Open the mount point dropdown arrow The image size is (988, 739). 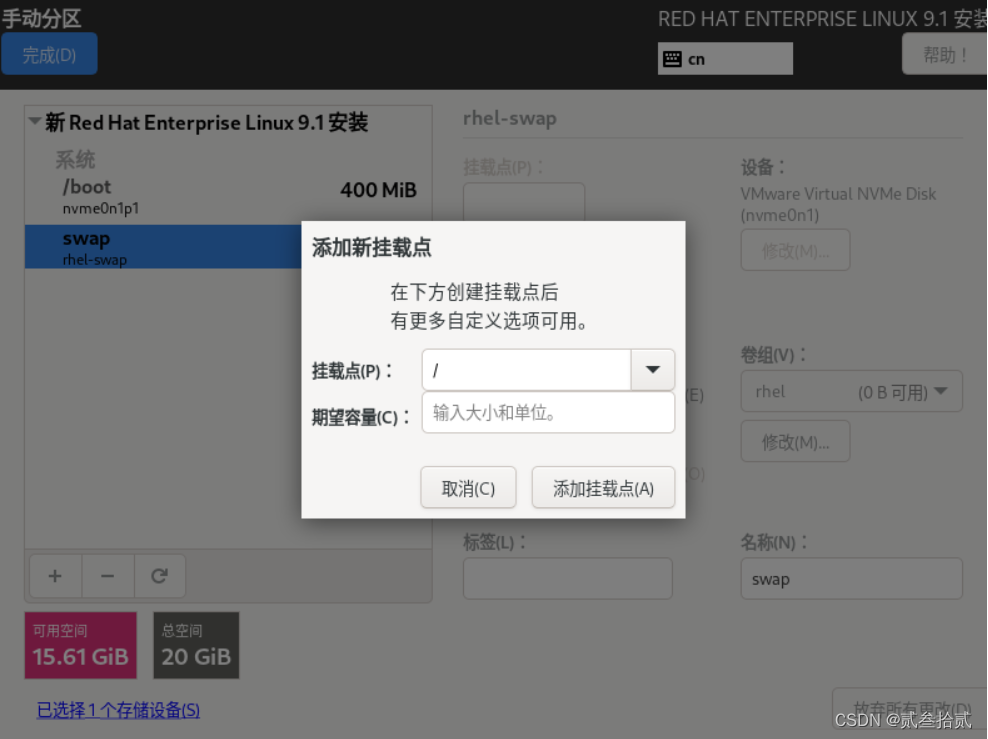pyautogui.click(x=653, y=370)
